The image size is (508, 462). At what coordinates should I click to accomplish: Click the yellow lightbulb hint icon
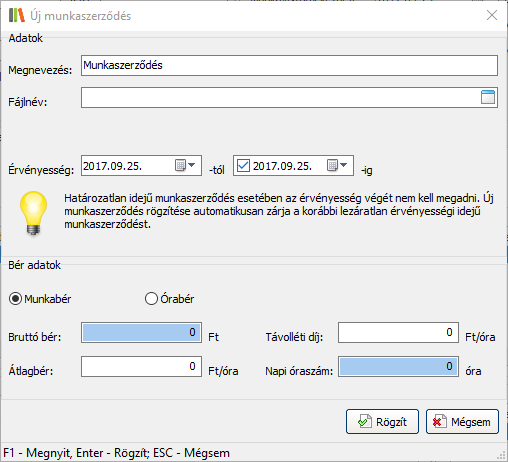(x=33, y=213)
